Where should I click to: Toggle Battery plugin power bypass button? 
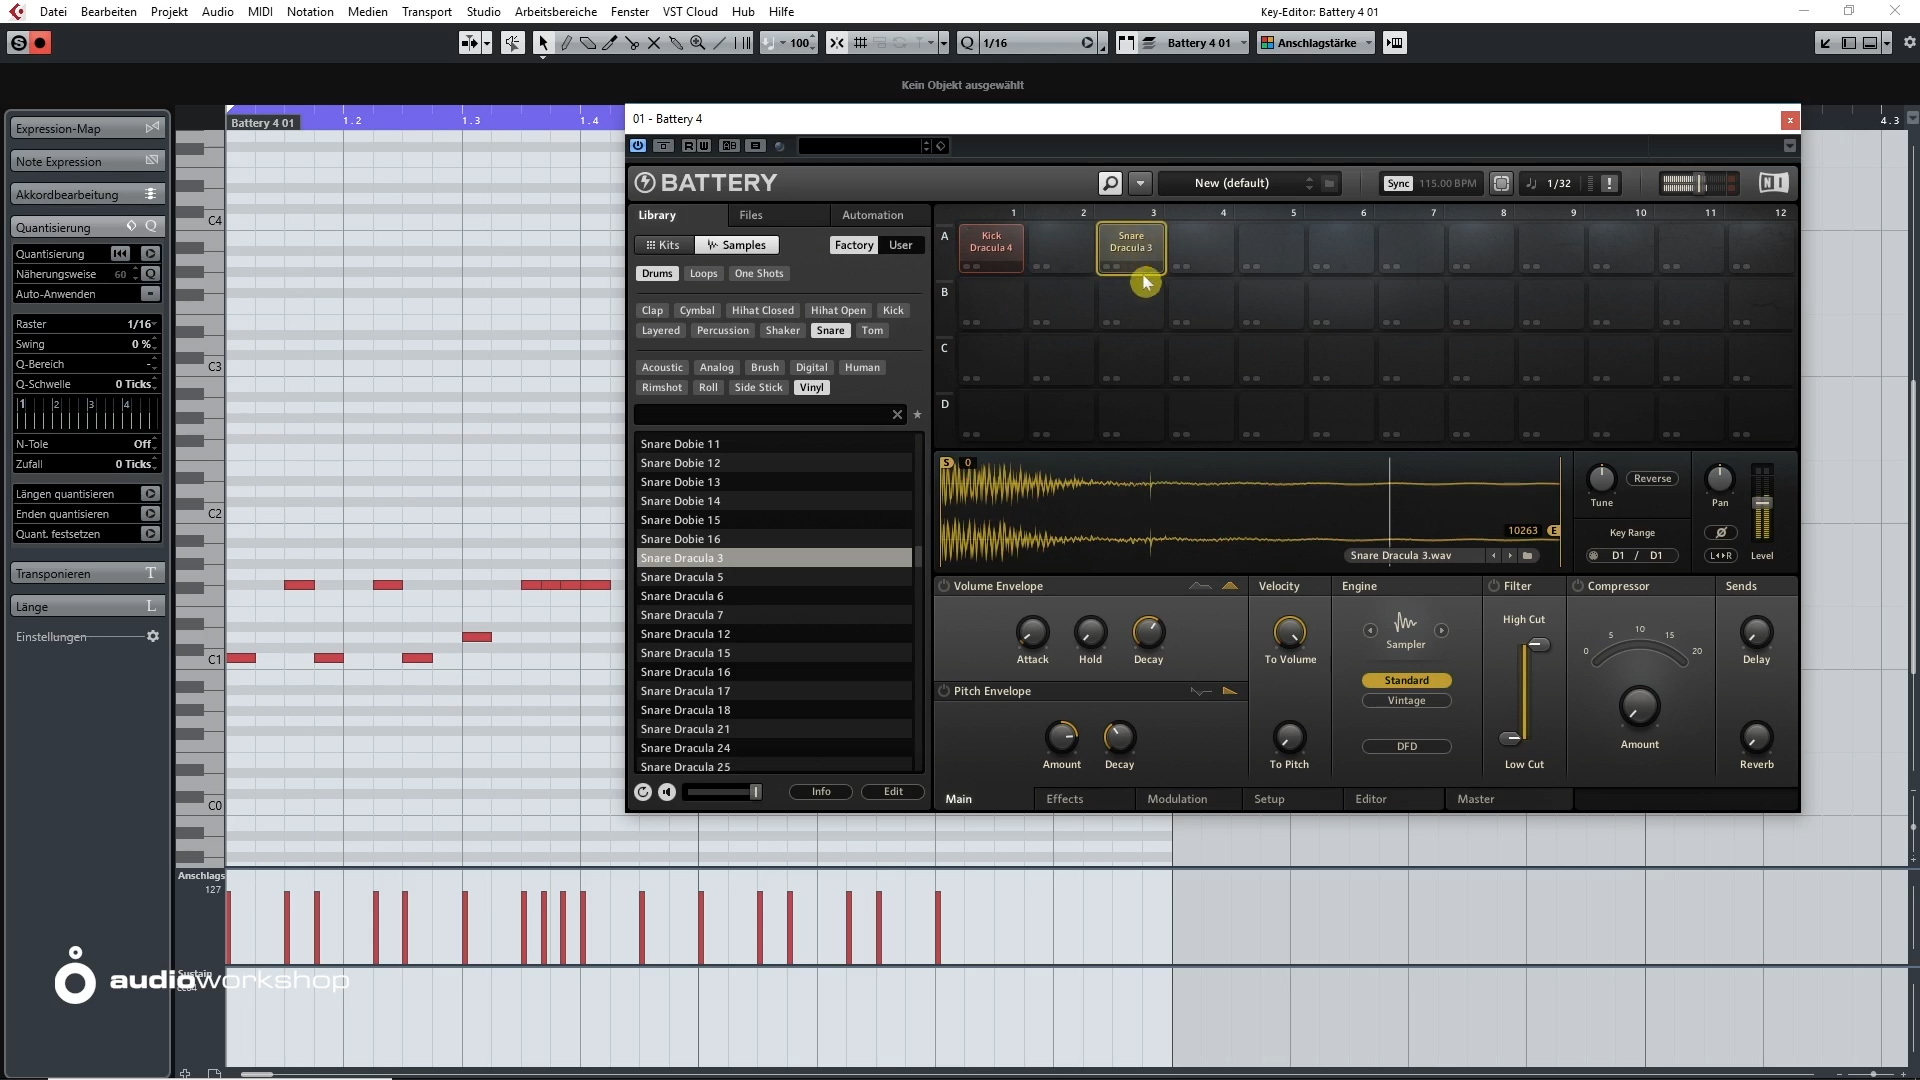point(638,146)
